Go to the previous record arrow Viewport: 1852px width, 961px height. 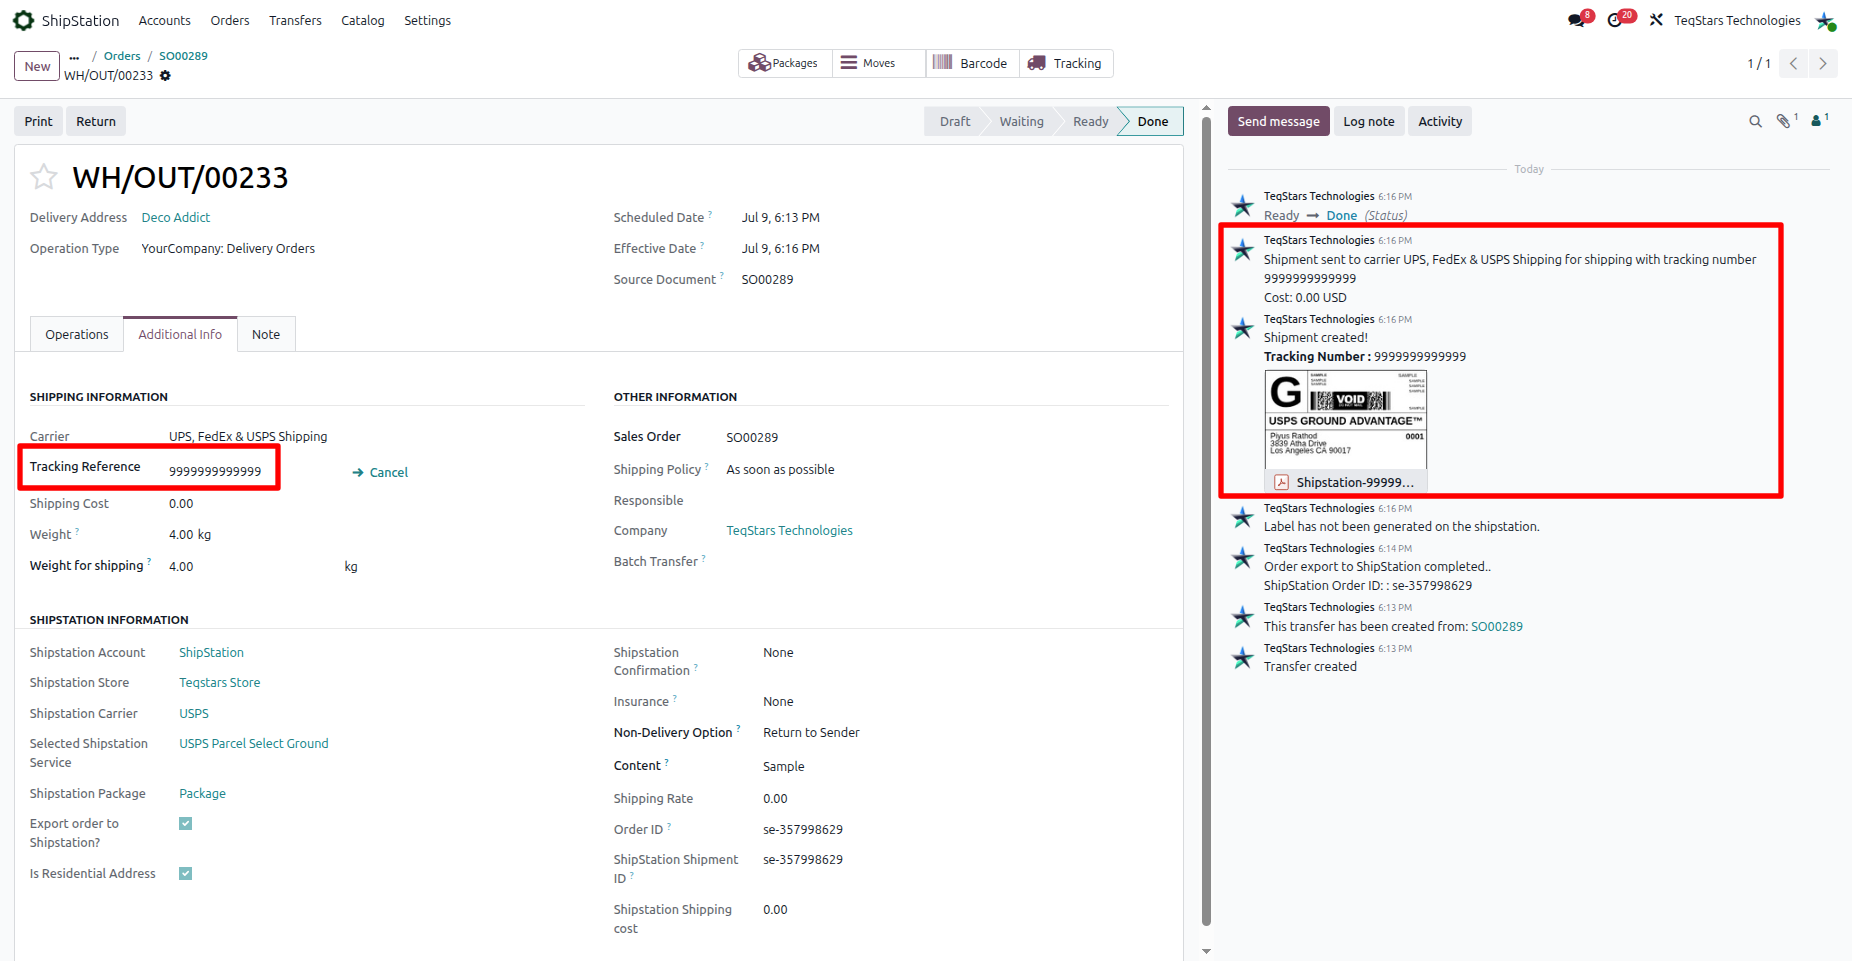coord(1794,63)
